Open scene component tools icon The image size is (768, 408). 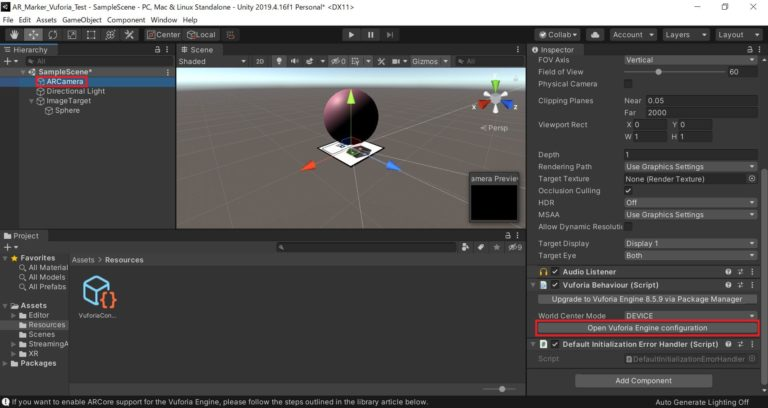(381, 61)
